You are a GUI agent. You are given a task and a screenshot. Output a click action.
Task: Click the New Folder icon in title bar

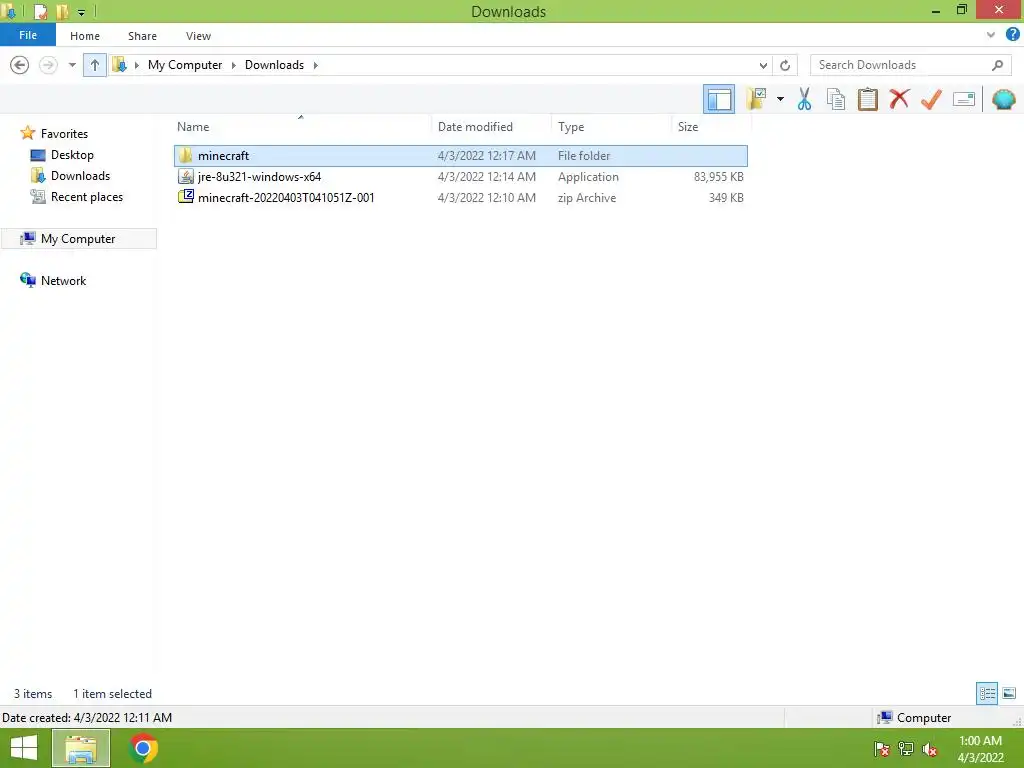[x=63, y=11]
